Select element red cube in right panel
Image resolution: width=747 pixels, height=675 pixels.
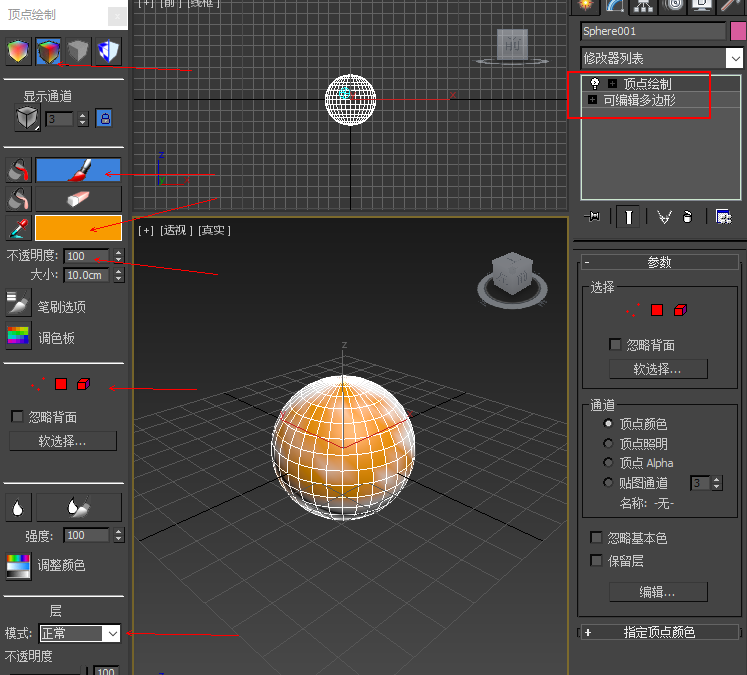(x=680, y=311)
